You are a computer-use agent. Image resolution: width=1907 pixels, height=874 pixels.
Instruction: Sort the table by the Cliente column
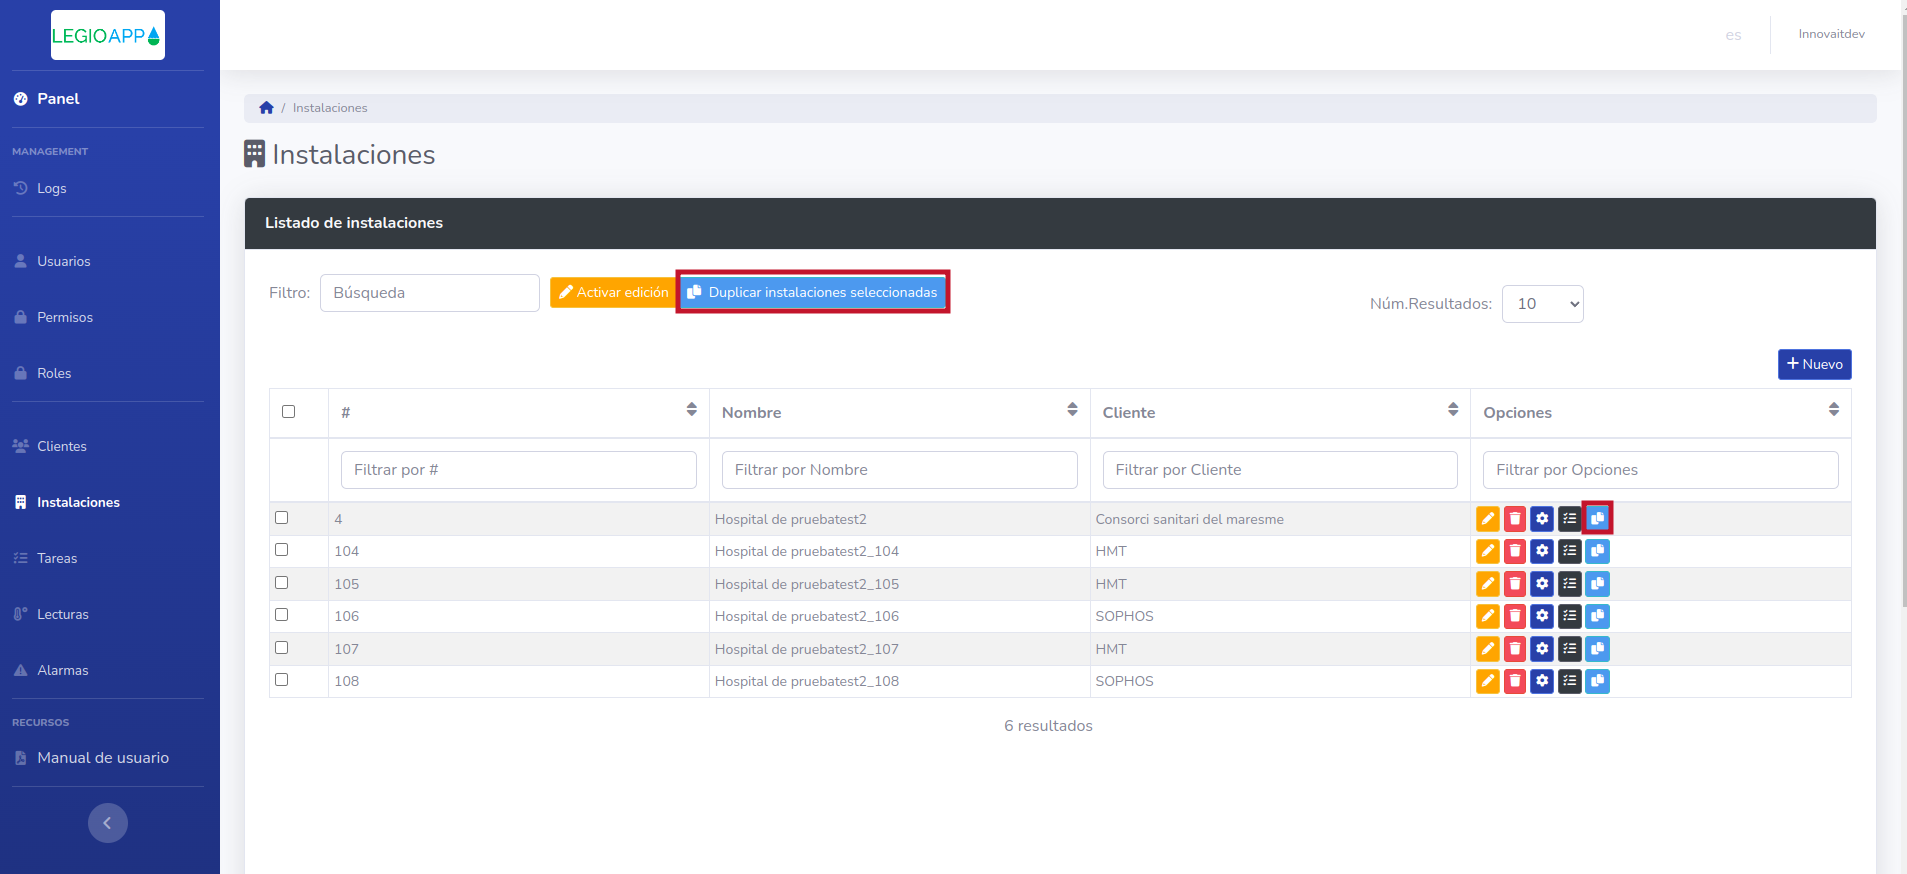click(x=1453, y=410)
